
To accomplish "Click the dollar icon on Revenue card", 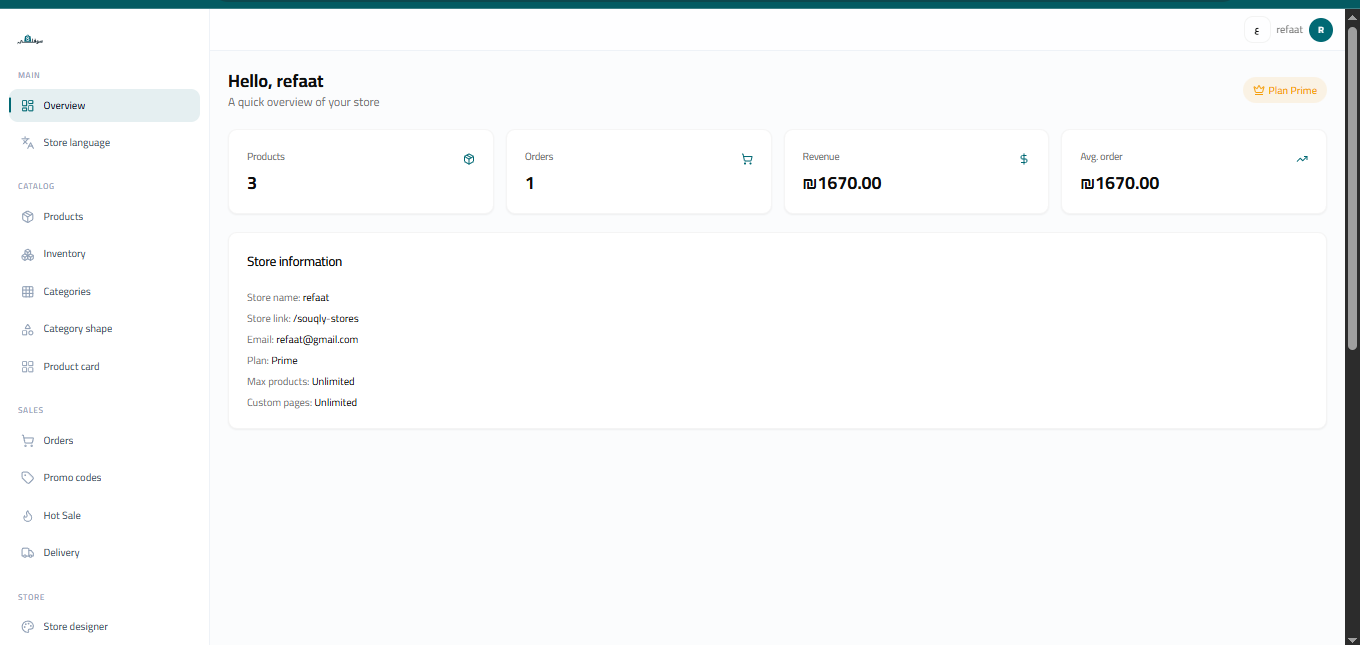I will point(1024,159).
